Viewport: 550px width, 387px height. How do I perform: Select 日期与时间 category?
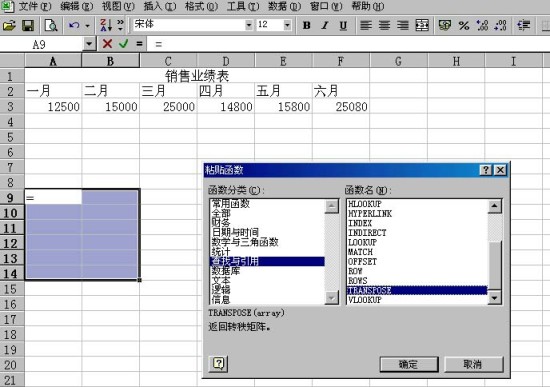235,232
